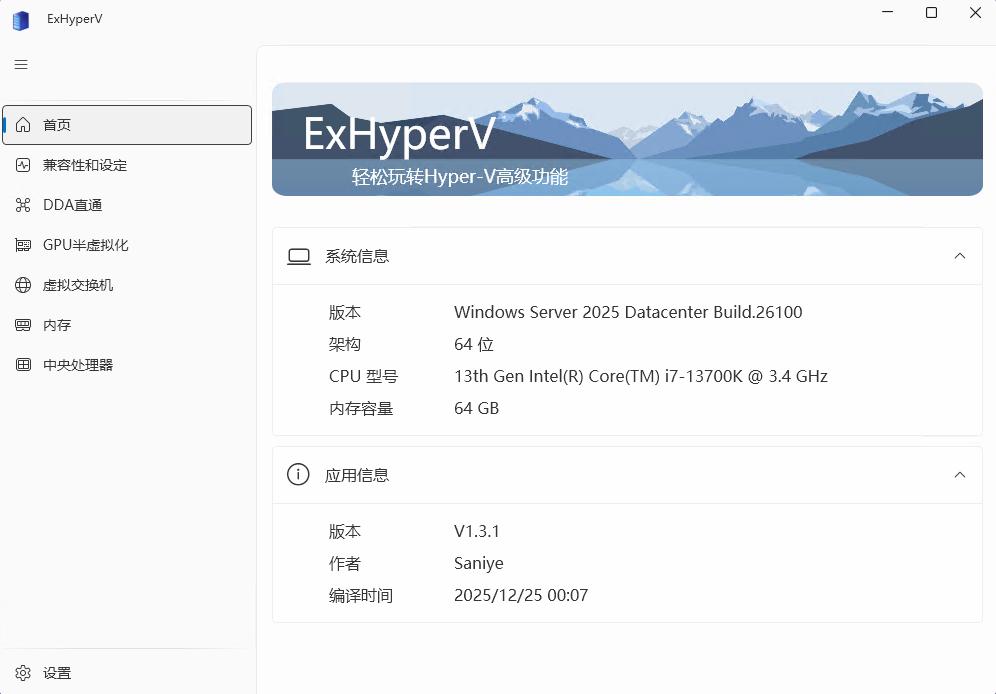The width and height of the screenshot is (996, 694).
Task: Click the V1.3.1 application version text
Action: click(x=476, y=531)
